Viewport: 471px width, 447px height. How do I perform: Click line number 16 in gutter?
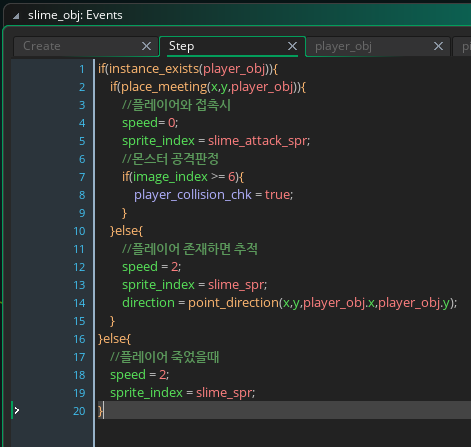tap(79, 339)
